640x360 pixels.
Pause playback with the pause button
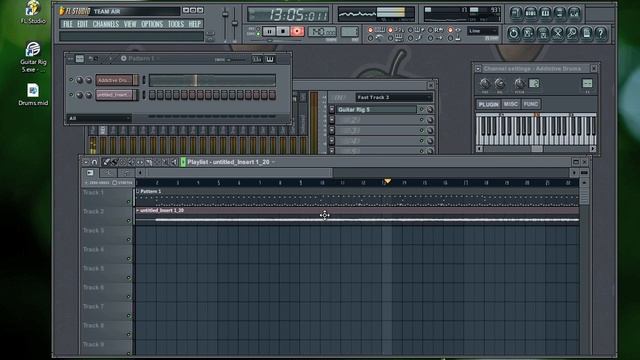pos(269,31)
